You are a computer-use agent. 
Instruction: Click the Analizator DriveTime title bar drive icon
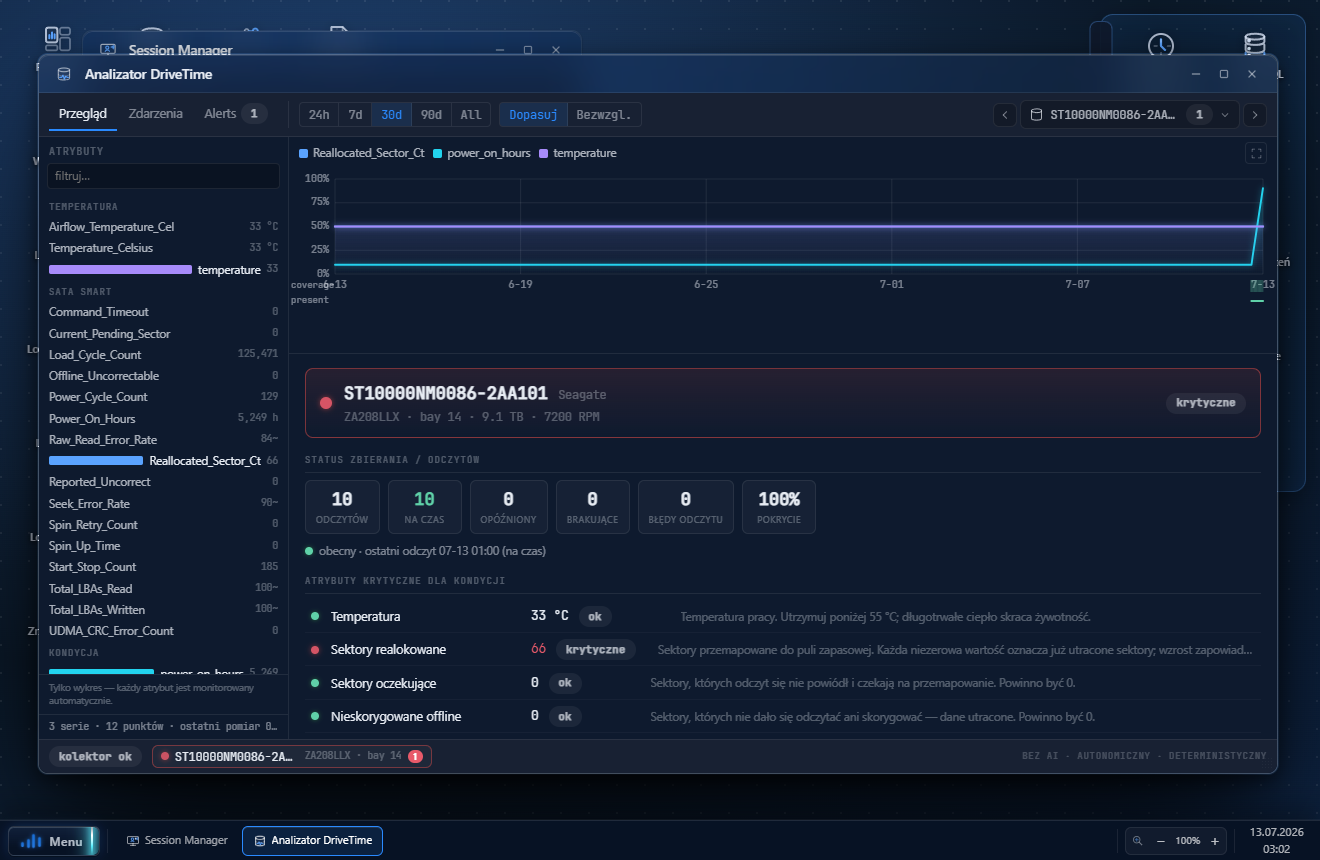point(64,74)
